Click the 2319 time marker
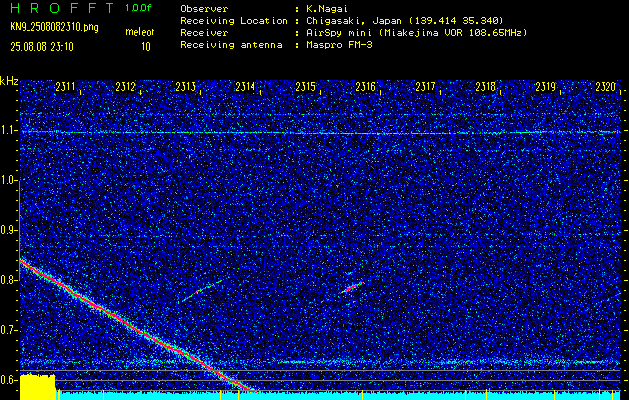629x400 pixels. (x=546, y=87)
